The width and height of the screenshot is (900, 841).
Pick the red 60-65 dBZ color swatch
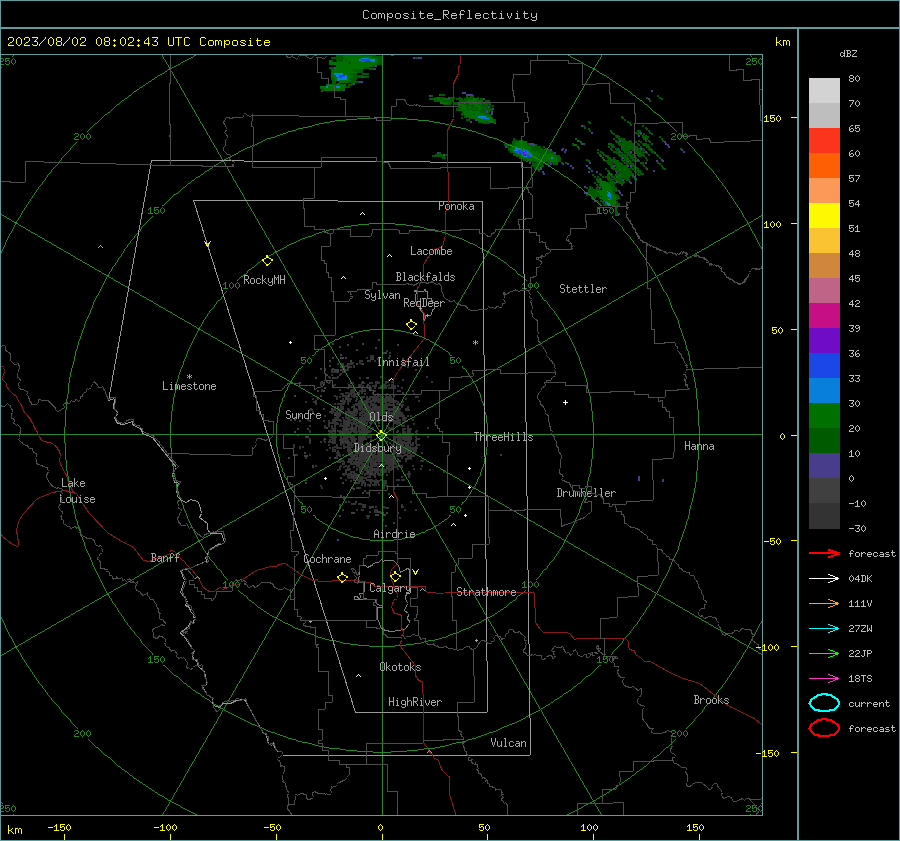point(824,141)
